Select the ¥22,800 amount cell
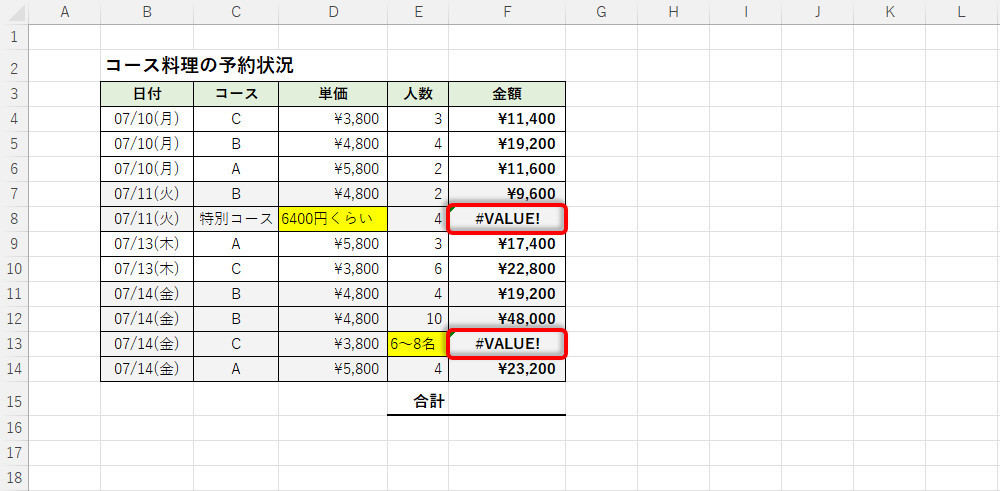This screenshot has height=491, width=1000. [x=507, y=269]
